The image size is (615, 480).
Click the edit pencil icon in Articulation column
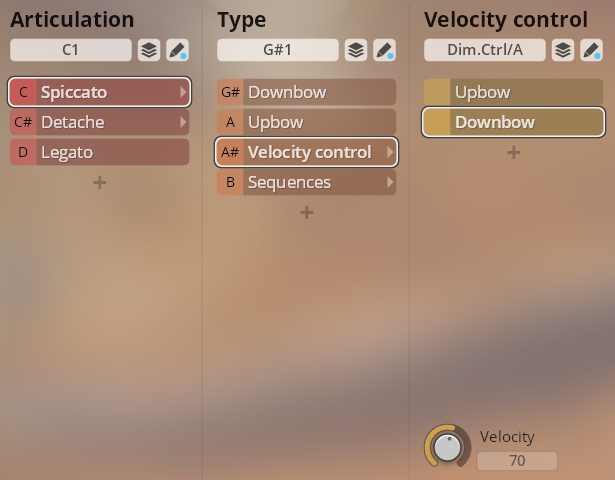coord(177,50)
